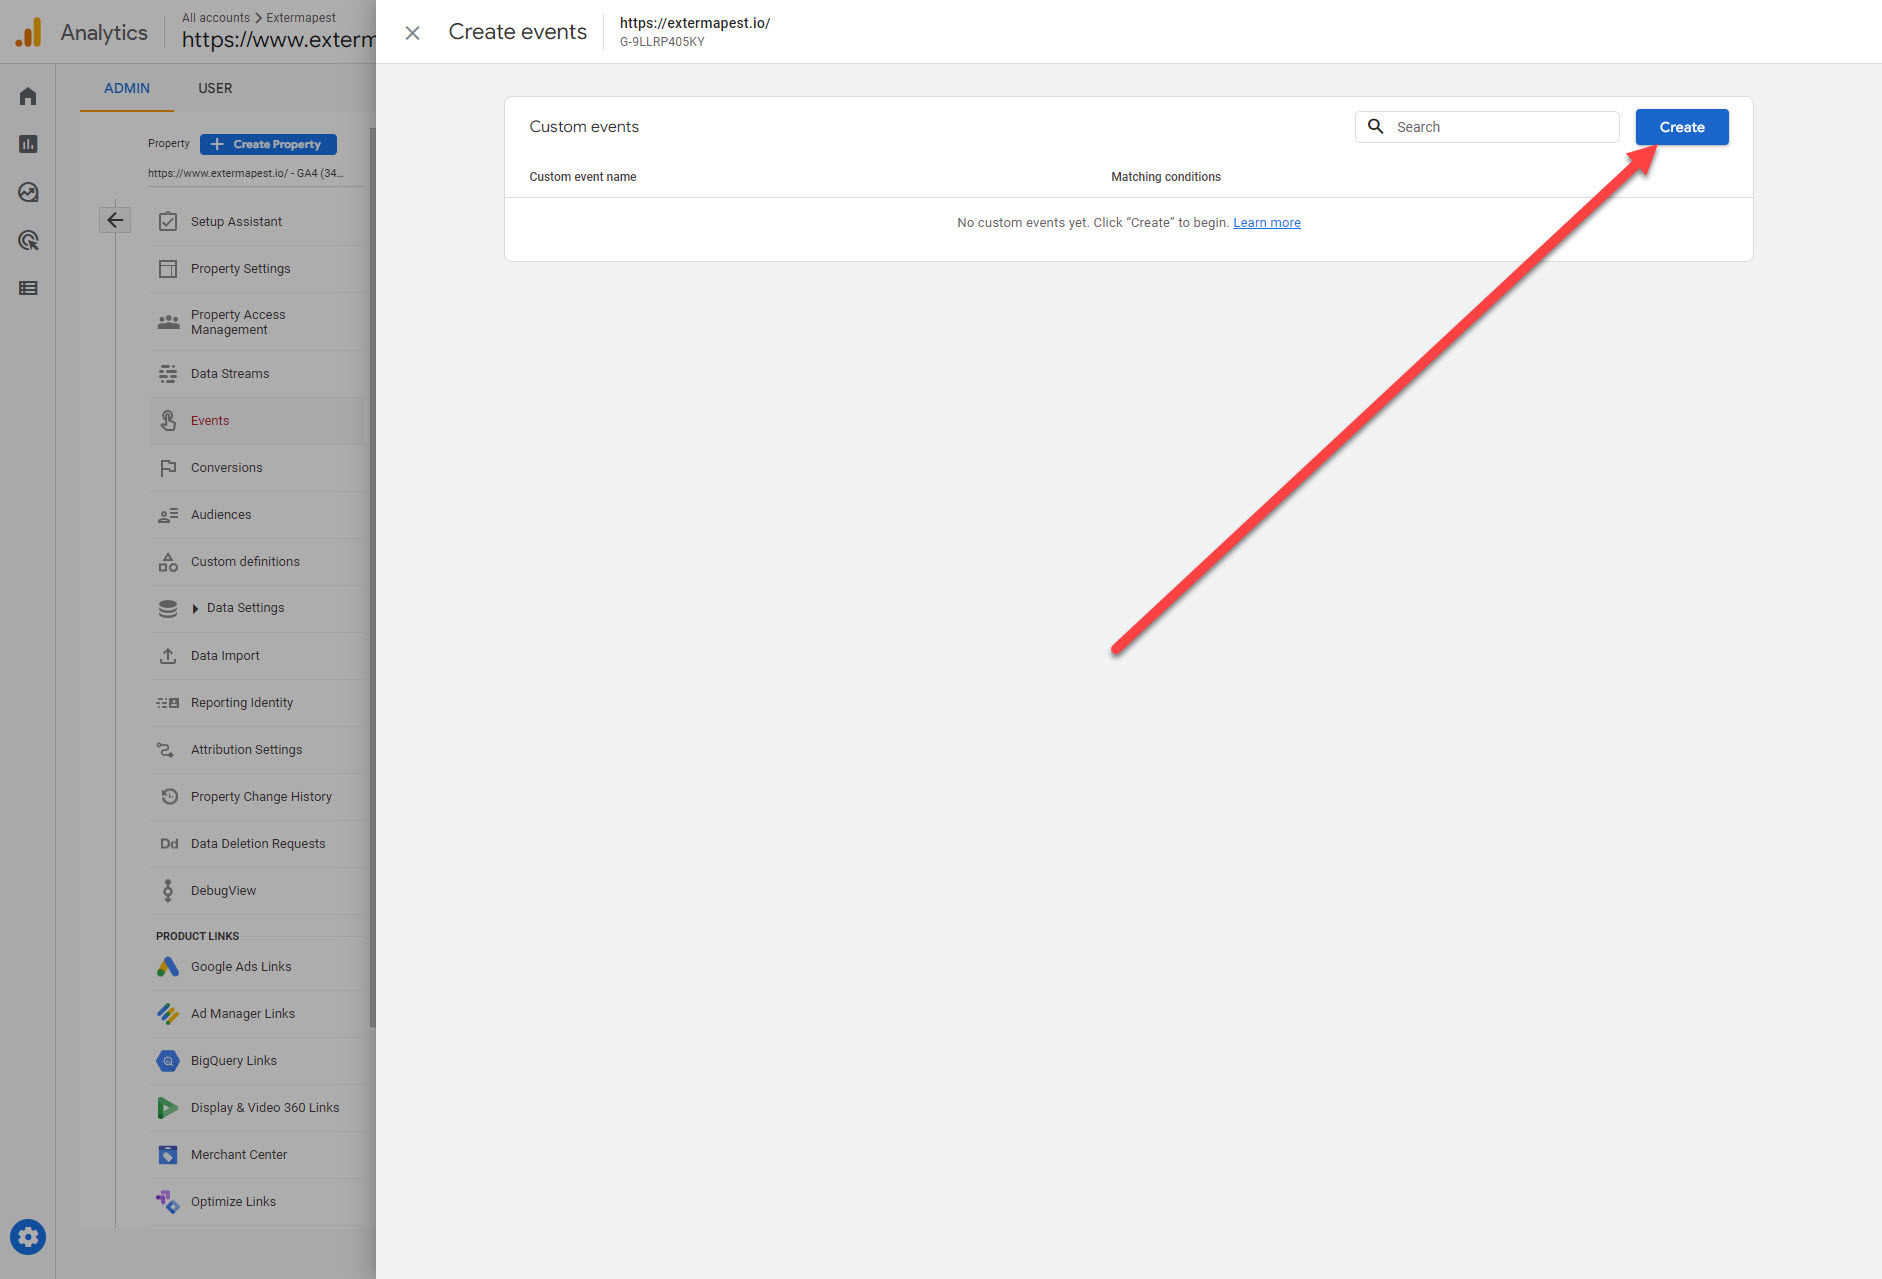
Task: Focus the custom events Search field
Action: [x=1500, y=127]
